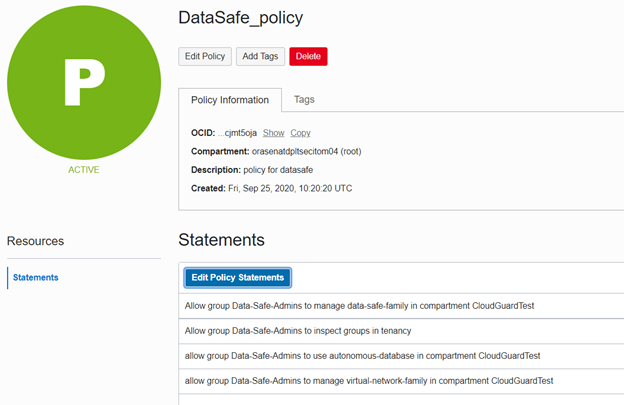Image resolution: width=624 pixels, height=405 pixels.
Task: Show the full OCID value
Action: click(273, 133)
